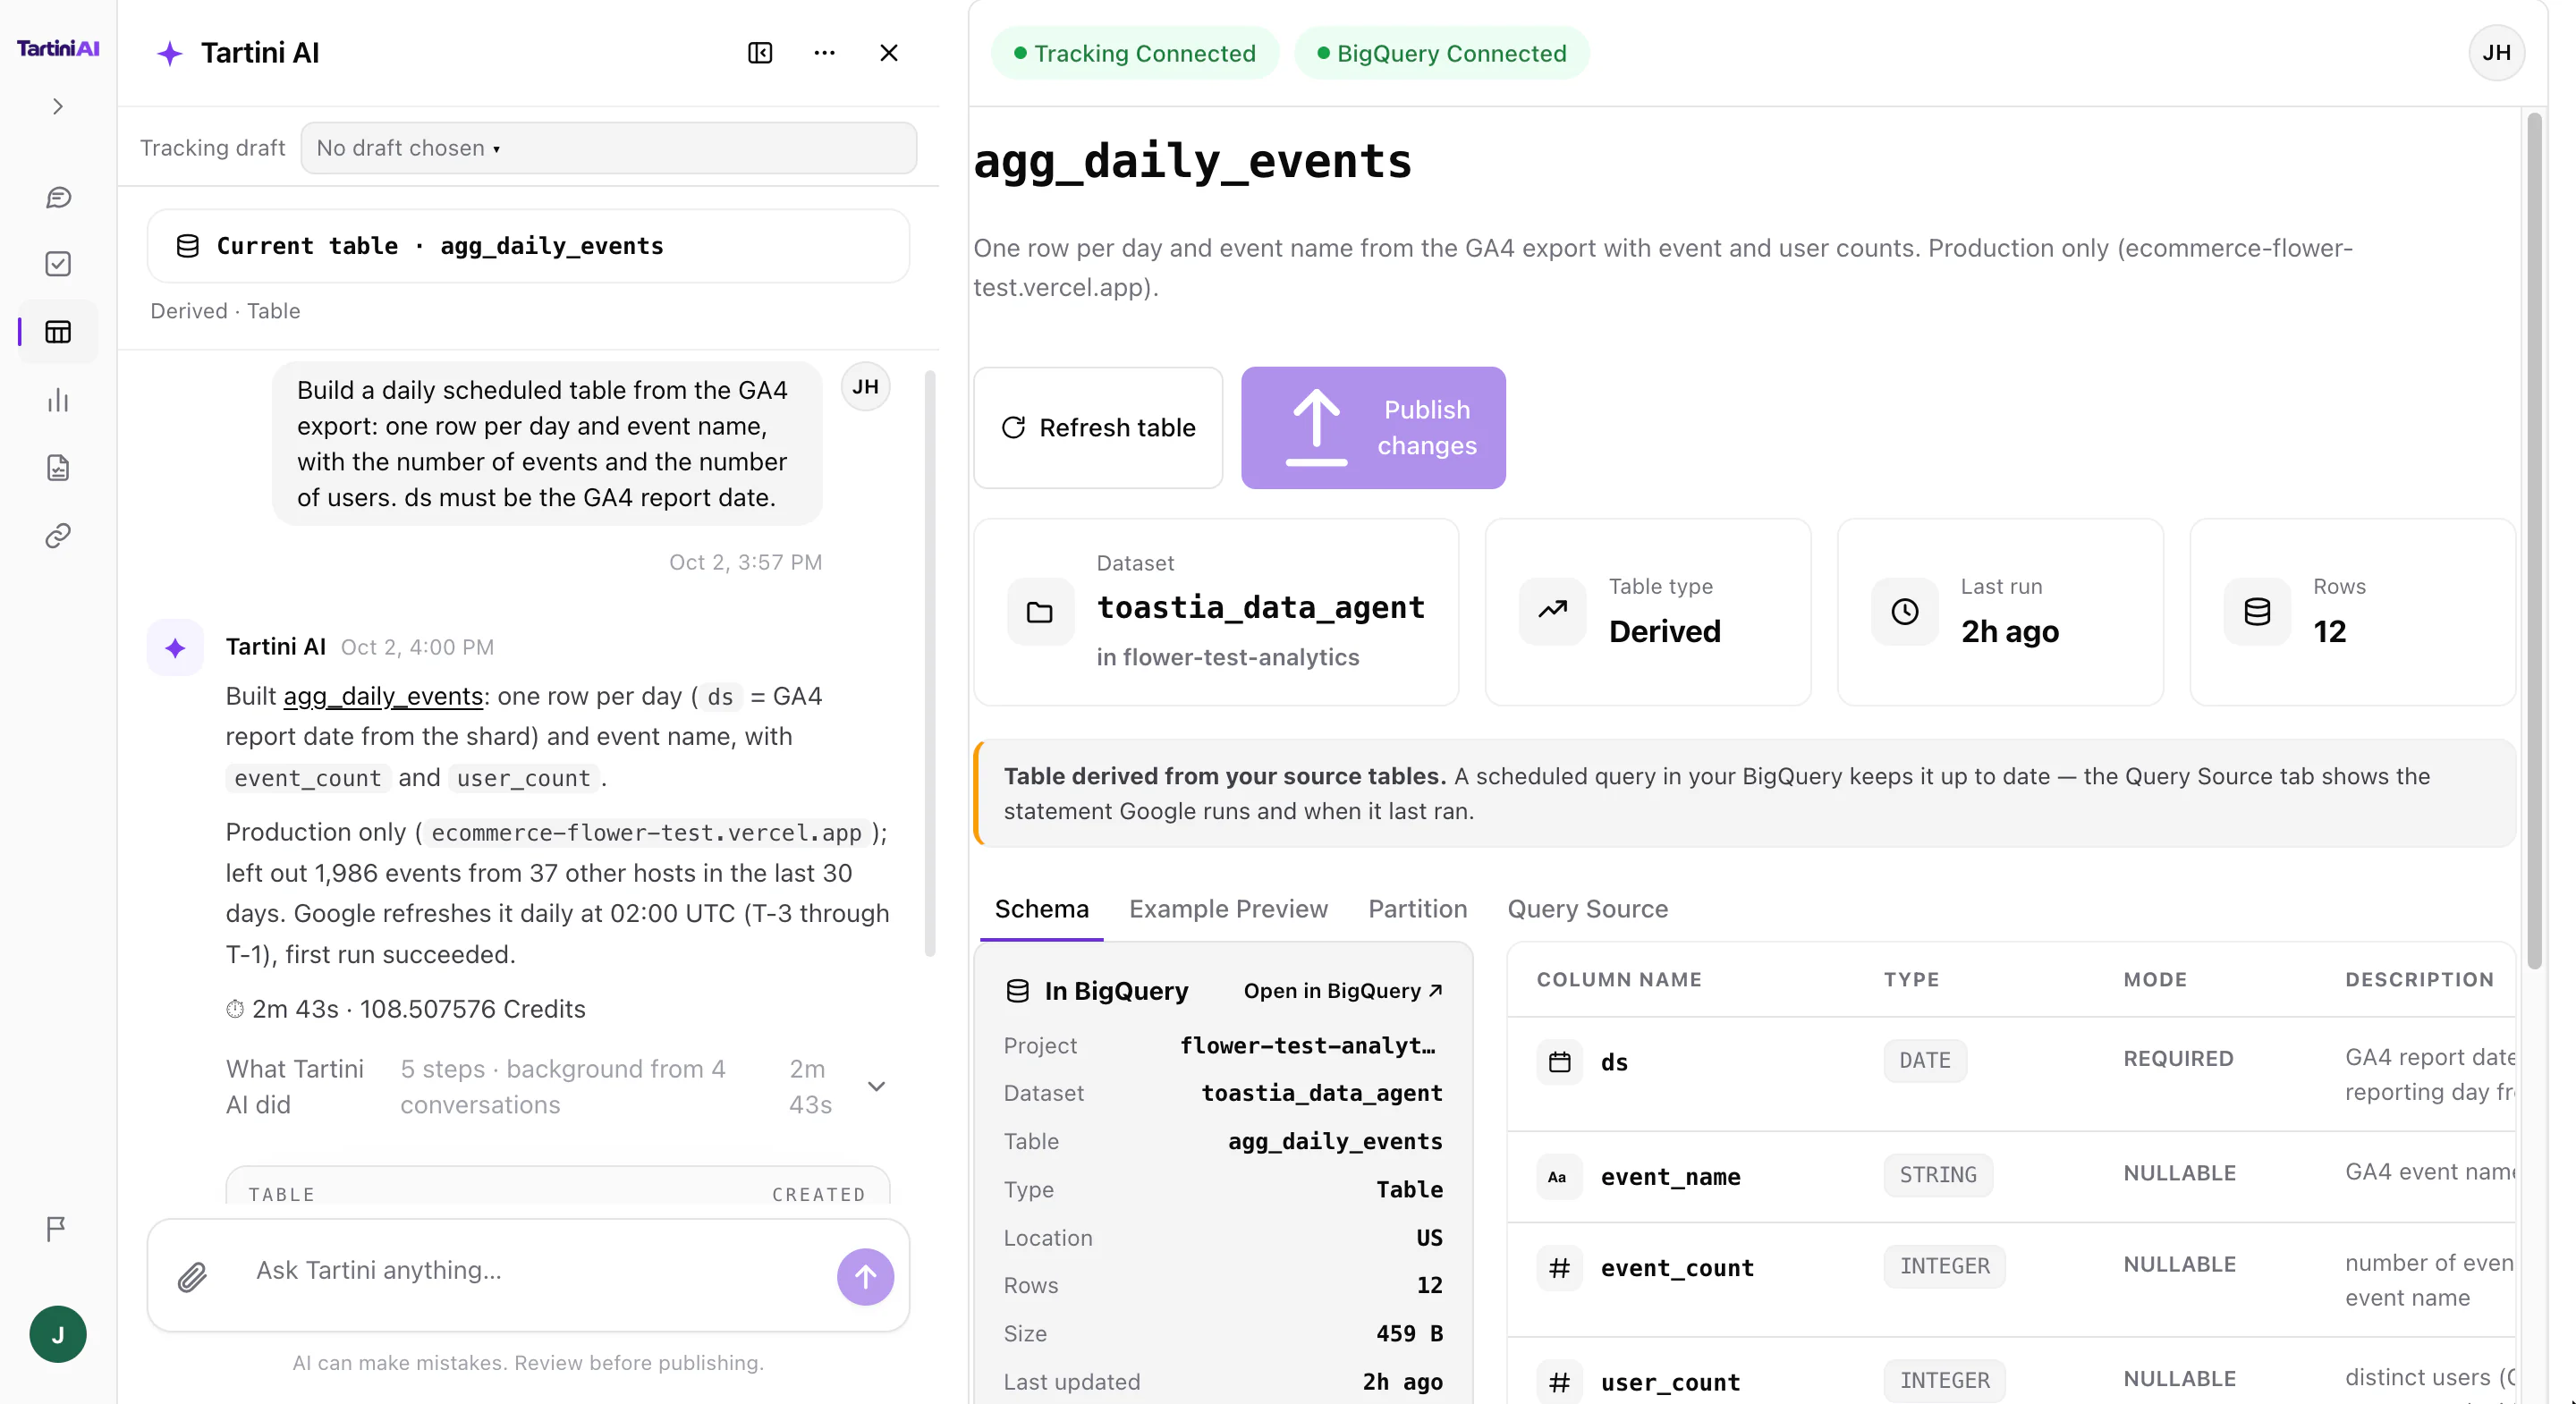Click the user_count column row
The height and width of the screenshot is (1404, 2576).
(2012, 1372)
